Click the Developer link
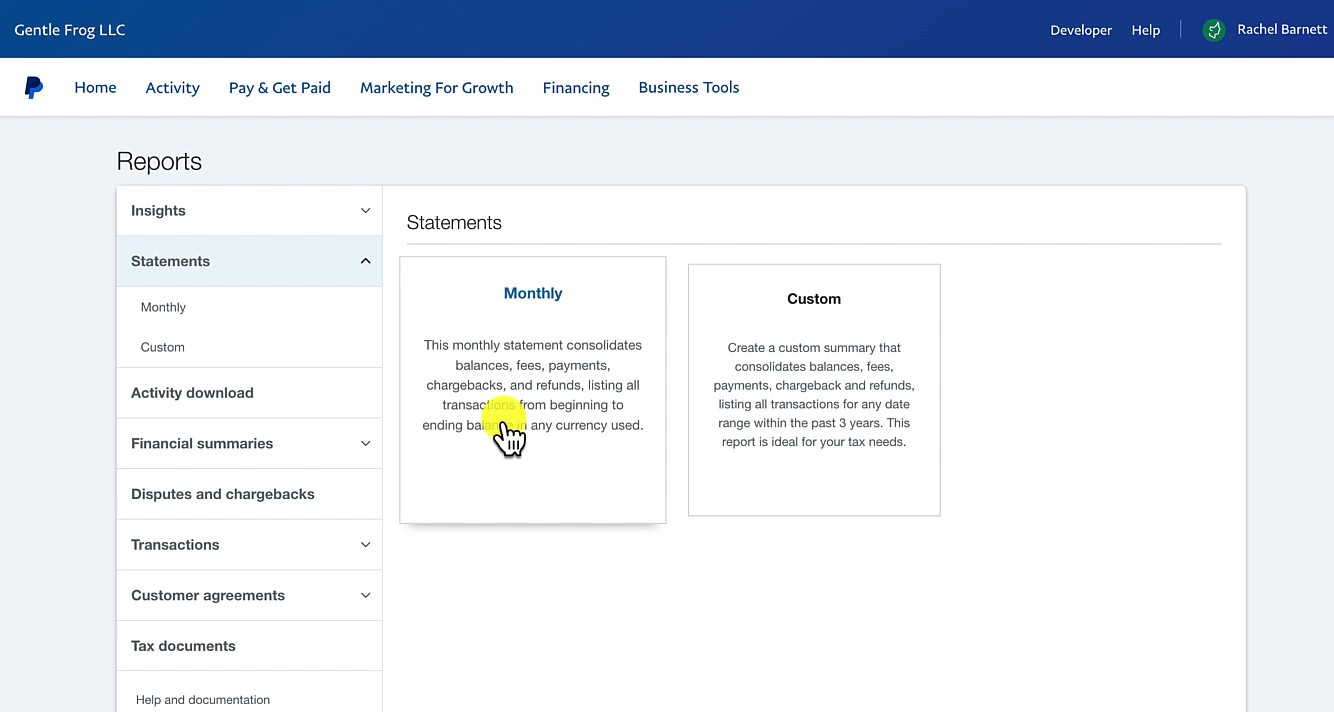Viewport: 1334px width, 712px height. [x=1081, y=30]
